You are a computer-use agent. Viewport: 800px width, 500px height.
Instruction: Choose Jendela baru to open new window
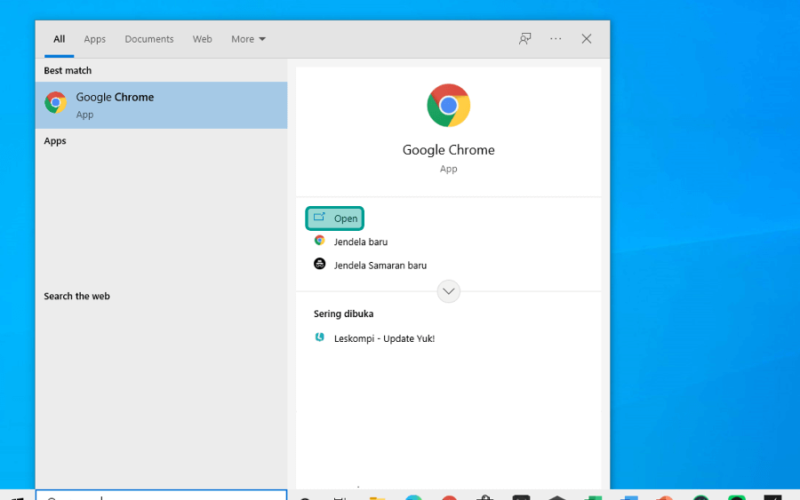click(361, 242)
